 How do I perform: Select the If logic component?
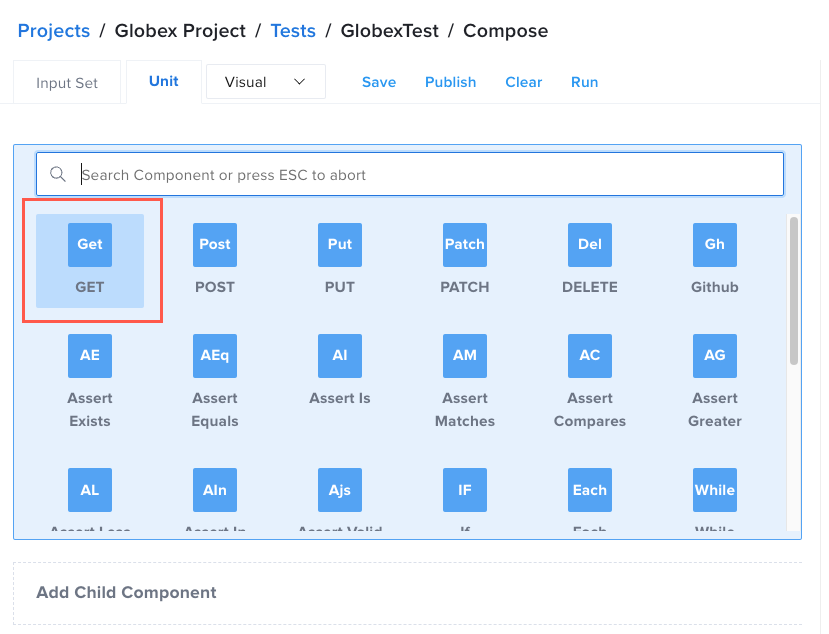[464, 490]
